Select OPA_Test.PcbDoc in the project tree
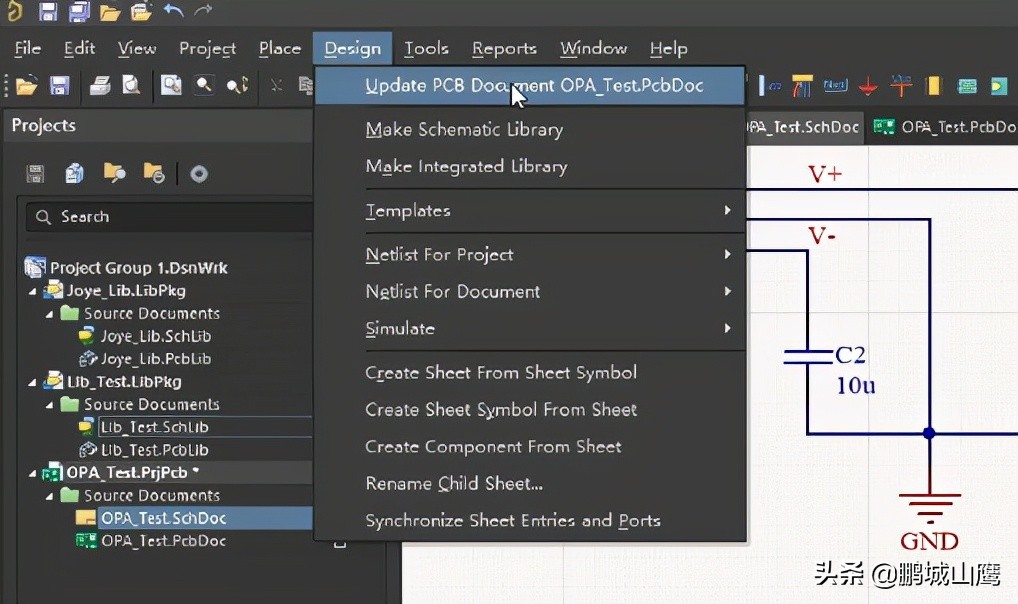 [x=163, y=541]
